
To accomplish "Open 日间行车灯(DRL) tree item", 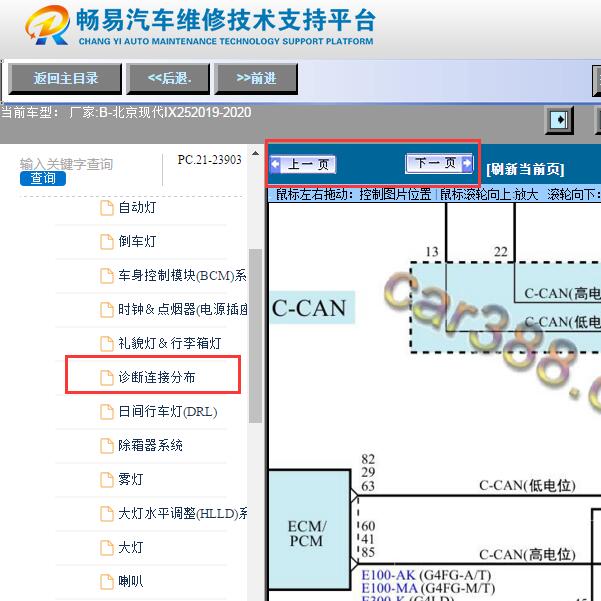I will pyautogui.click(x=167, y=412).
